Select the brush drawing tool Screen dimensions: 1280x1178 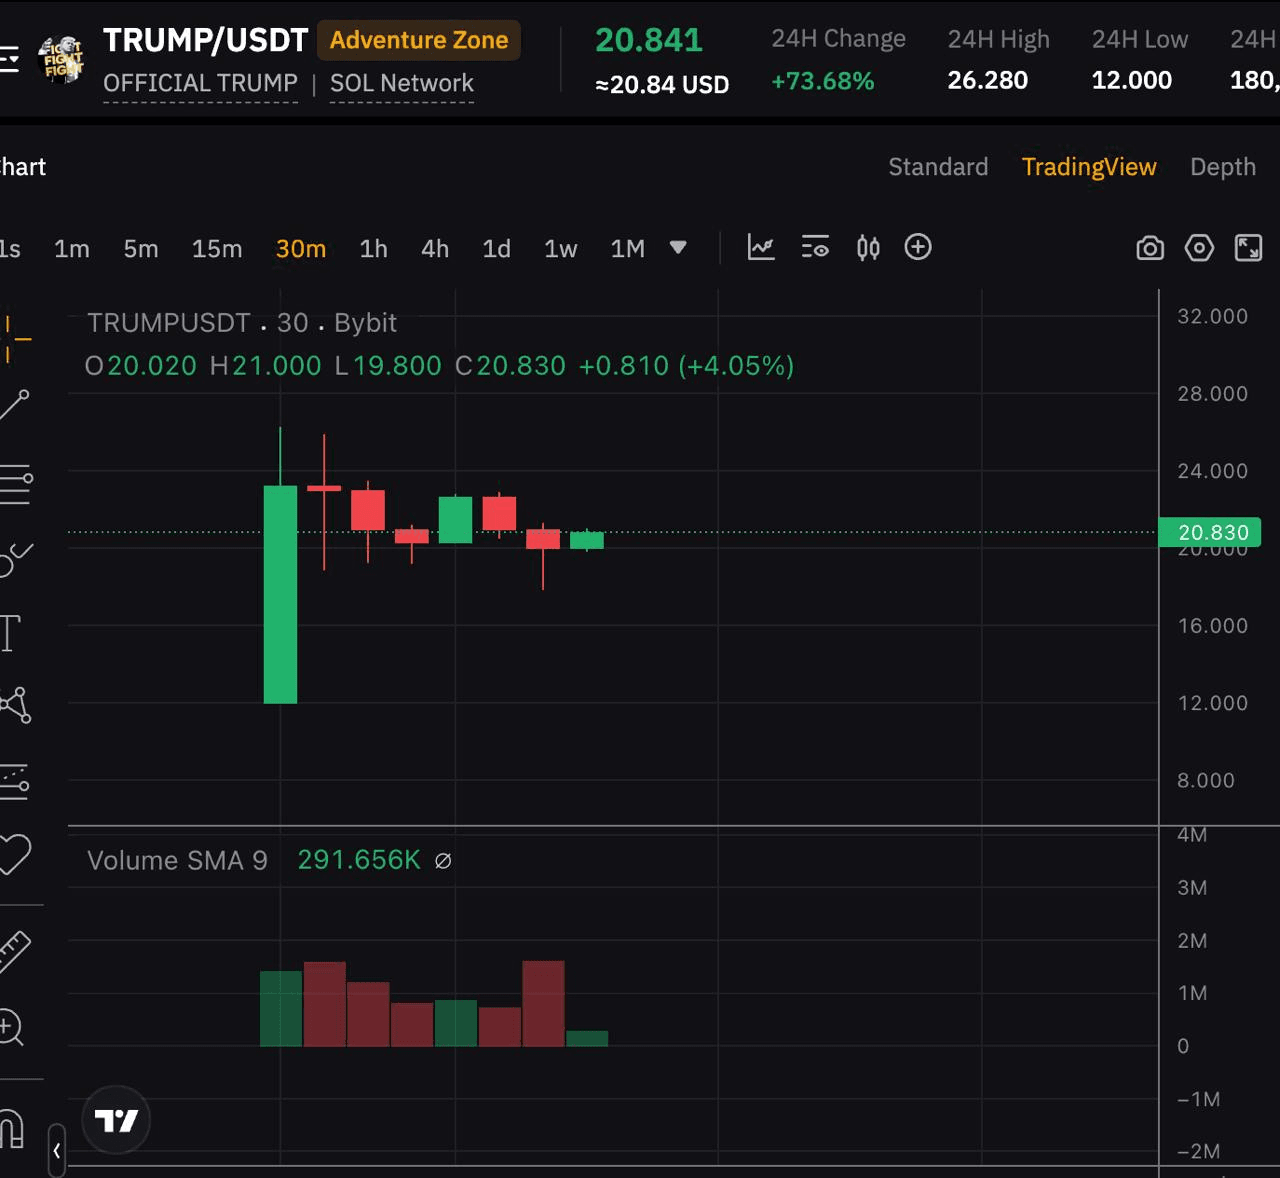point(15,561)
